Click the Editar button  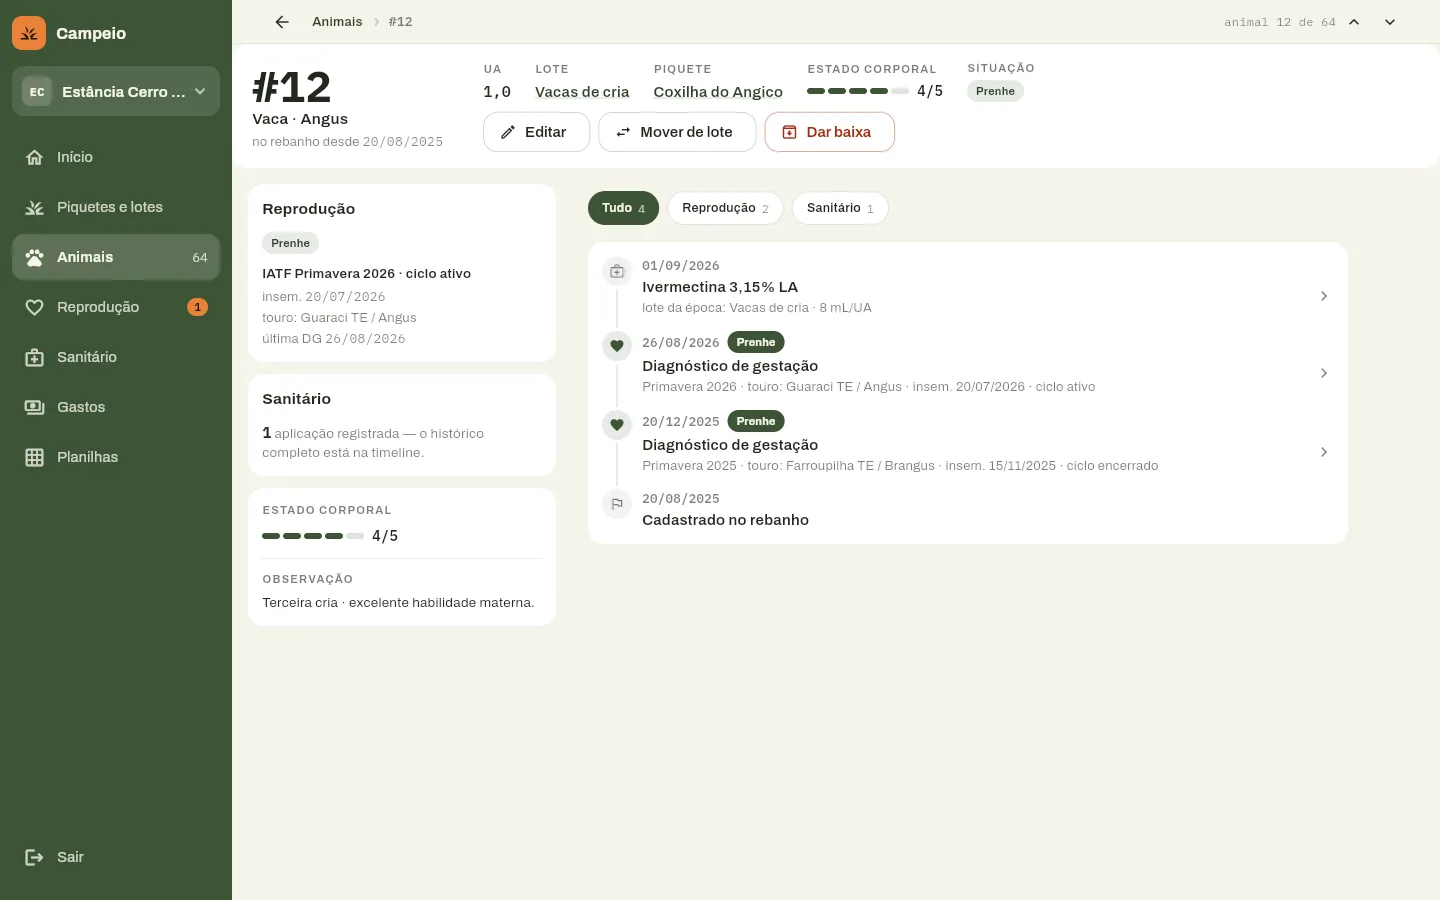click(x=536, y=132)
